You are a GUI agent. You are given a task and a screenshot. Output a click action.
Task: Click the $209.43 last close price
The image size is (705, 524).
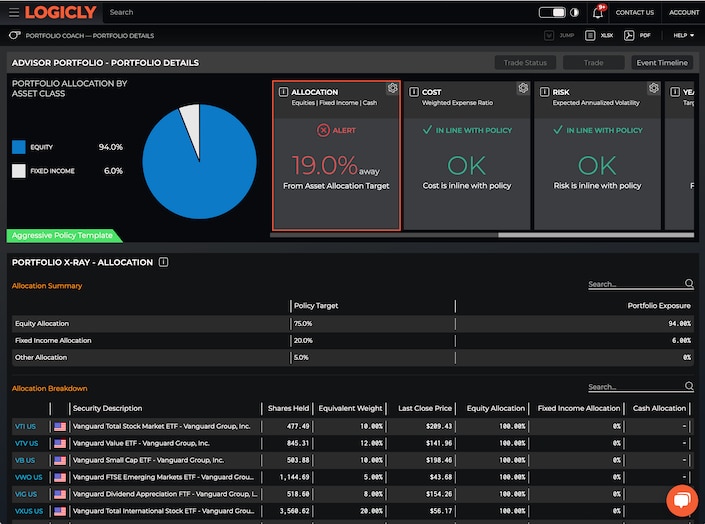click(x=439, y=426)
